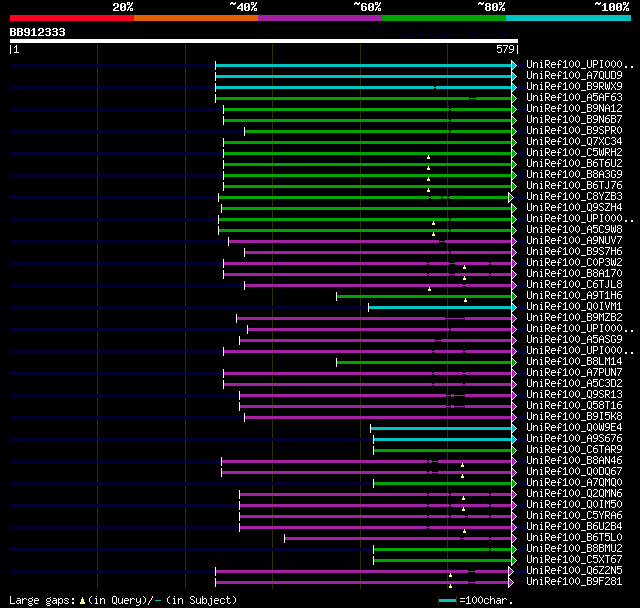The height and width of the screenshot is (608, 640).
Task: Pick the UniRef100_Q9SR13 entry
Action: click(574, 395)
